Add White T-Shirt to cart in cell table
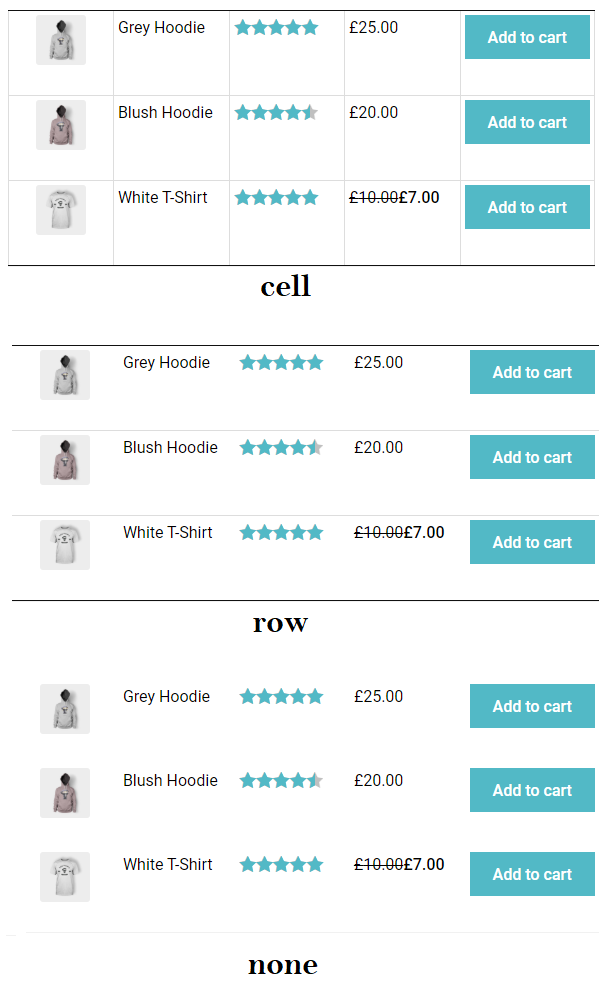Viewport: 616px width, 1000px height. point(527,207)
